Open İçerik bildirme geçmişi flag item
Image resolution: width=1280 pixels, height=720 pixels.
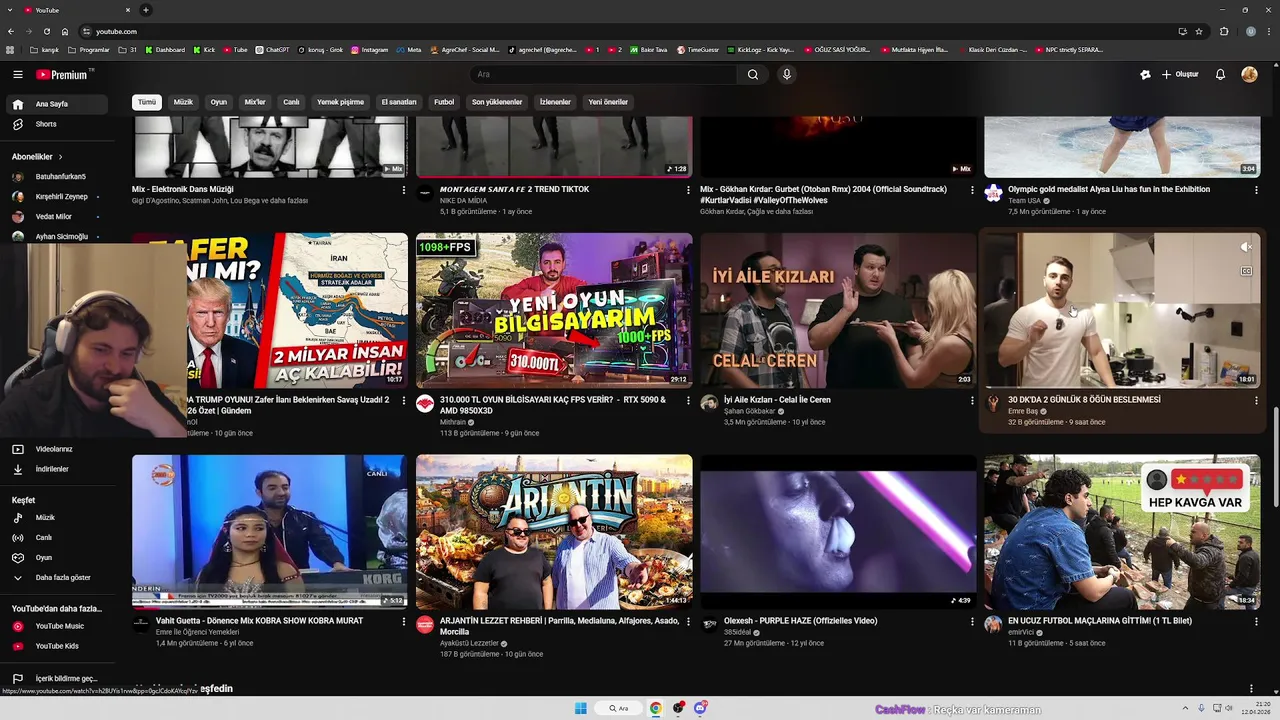tap(56, 678)
